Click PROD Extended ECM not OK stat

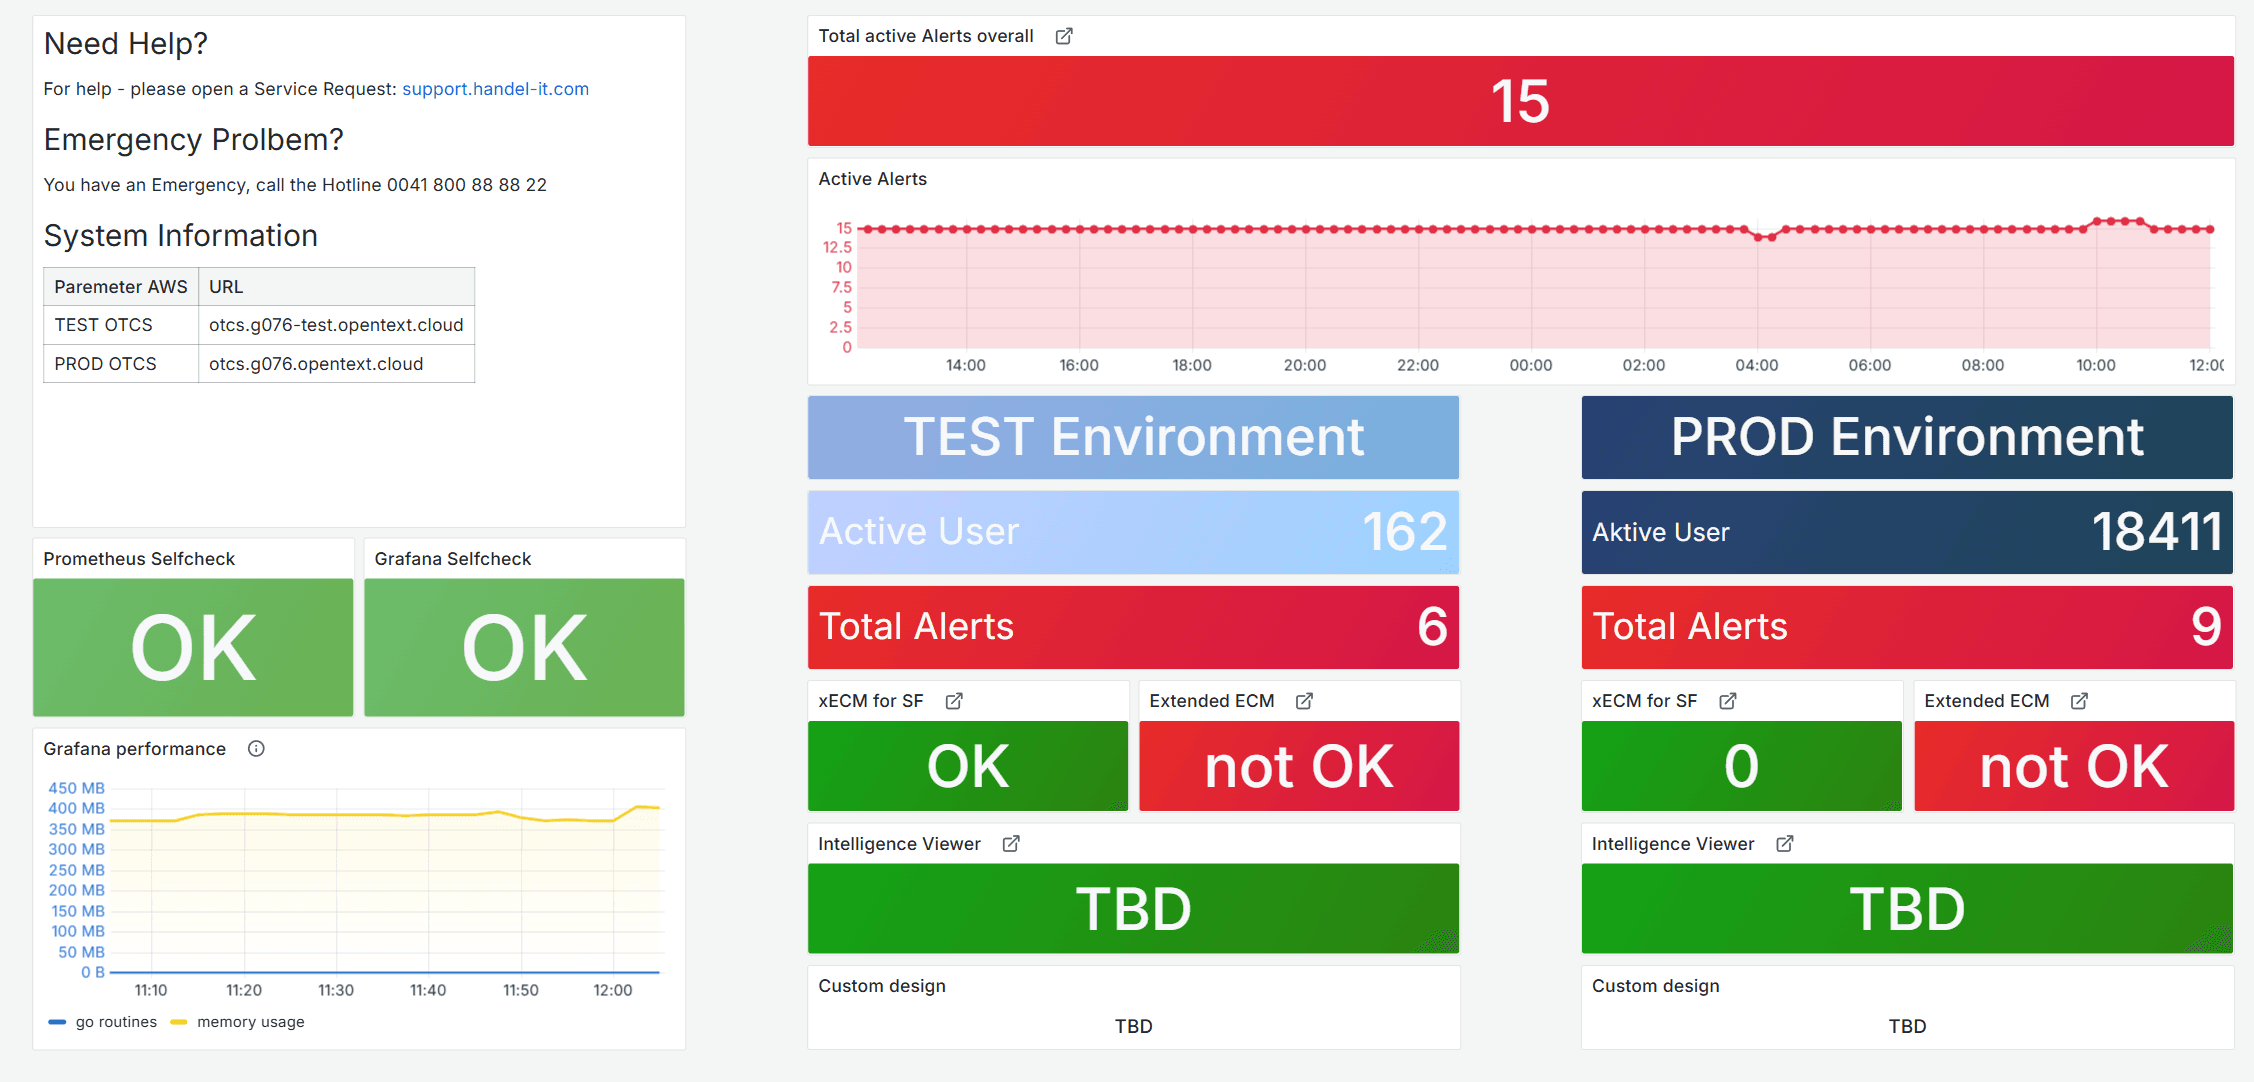2074,766
